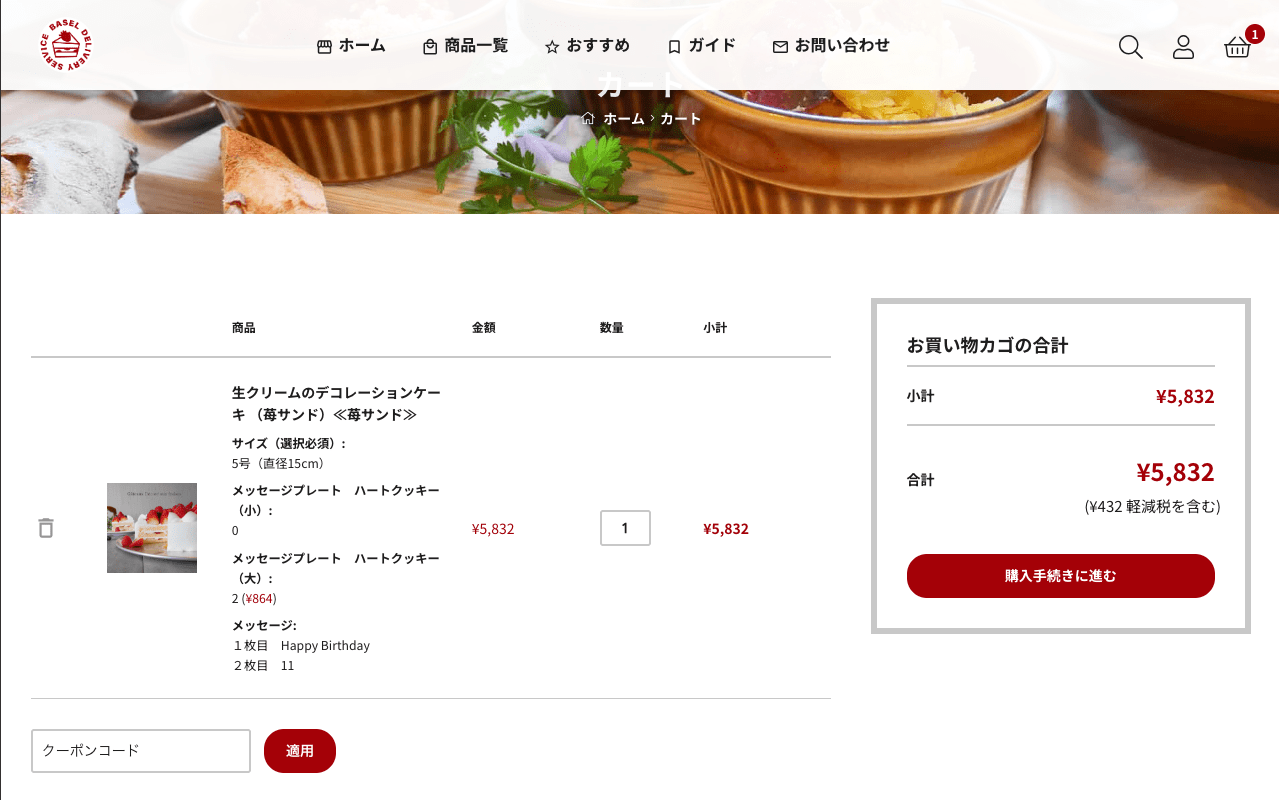The height and width of the screenshot is (800, 1279).
Task: Open 生クリームのデコレーションケーキ product link
Action: coord(336,403)
